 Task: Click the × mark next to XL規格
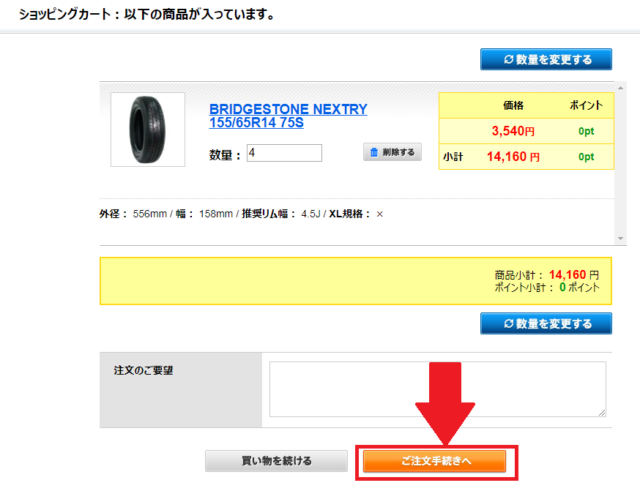[380, 214]
